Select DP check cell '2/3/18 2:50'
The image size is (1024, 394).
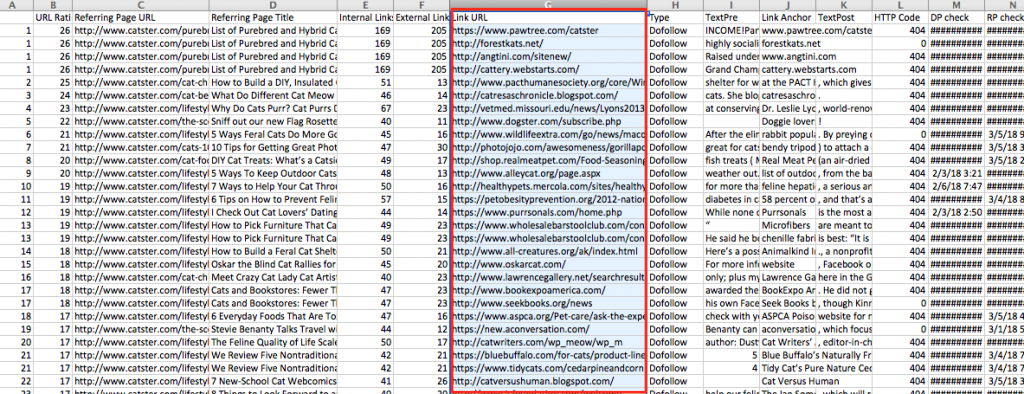pyautogui.click(x=957, y=212)
